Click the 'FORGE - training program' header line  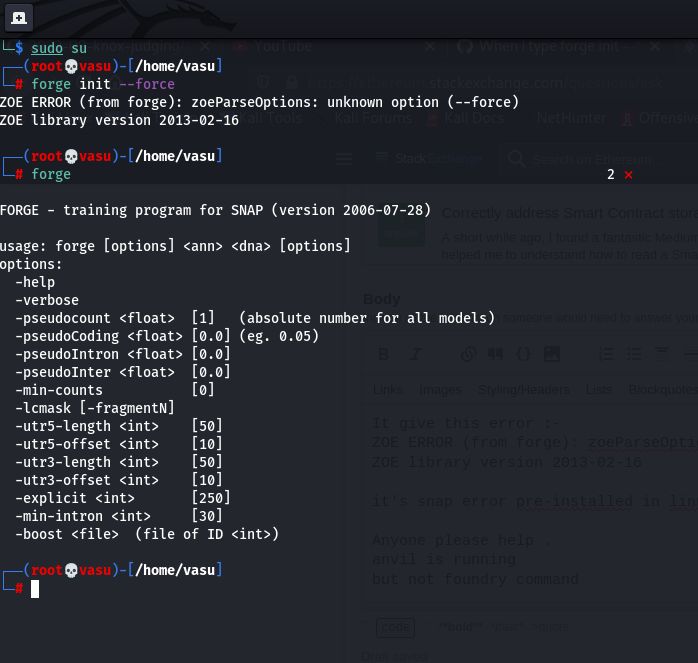(x=215, y=210)
